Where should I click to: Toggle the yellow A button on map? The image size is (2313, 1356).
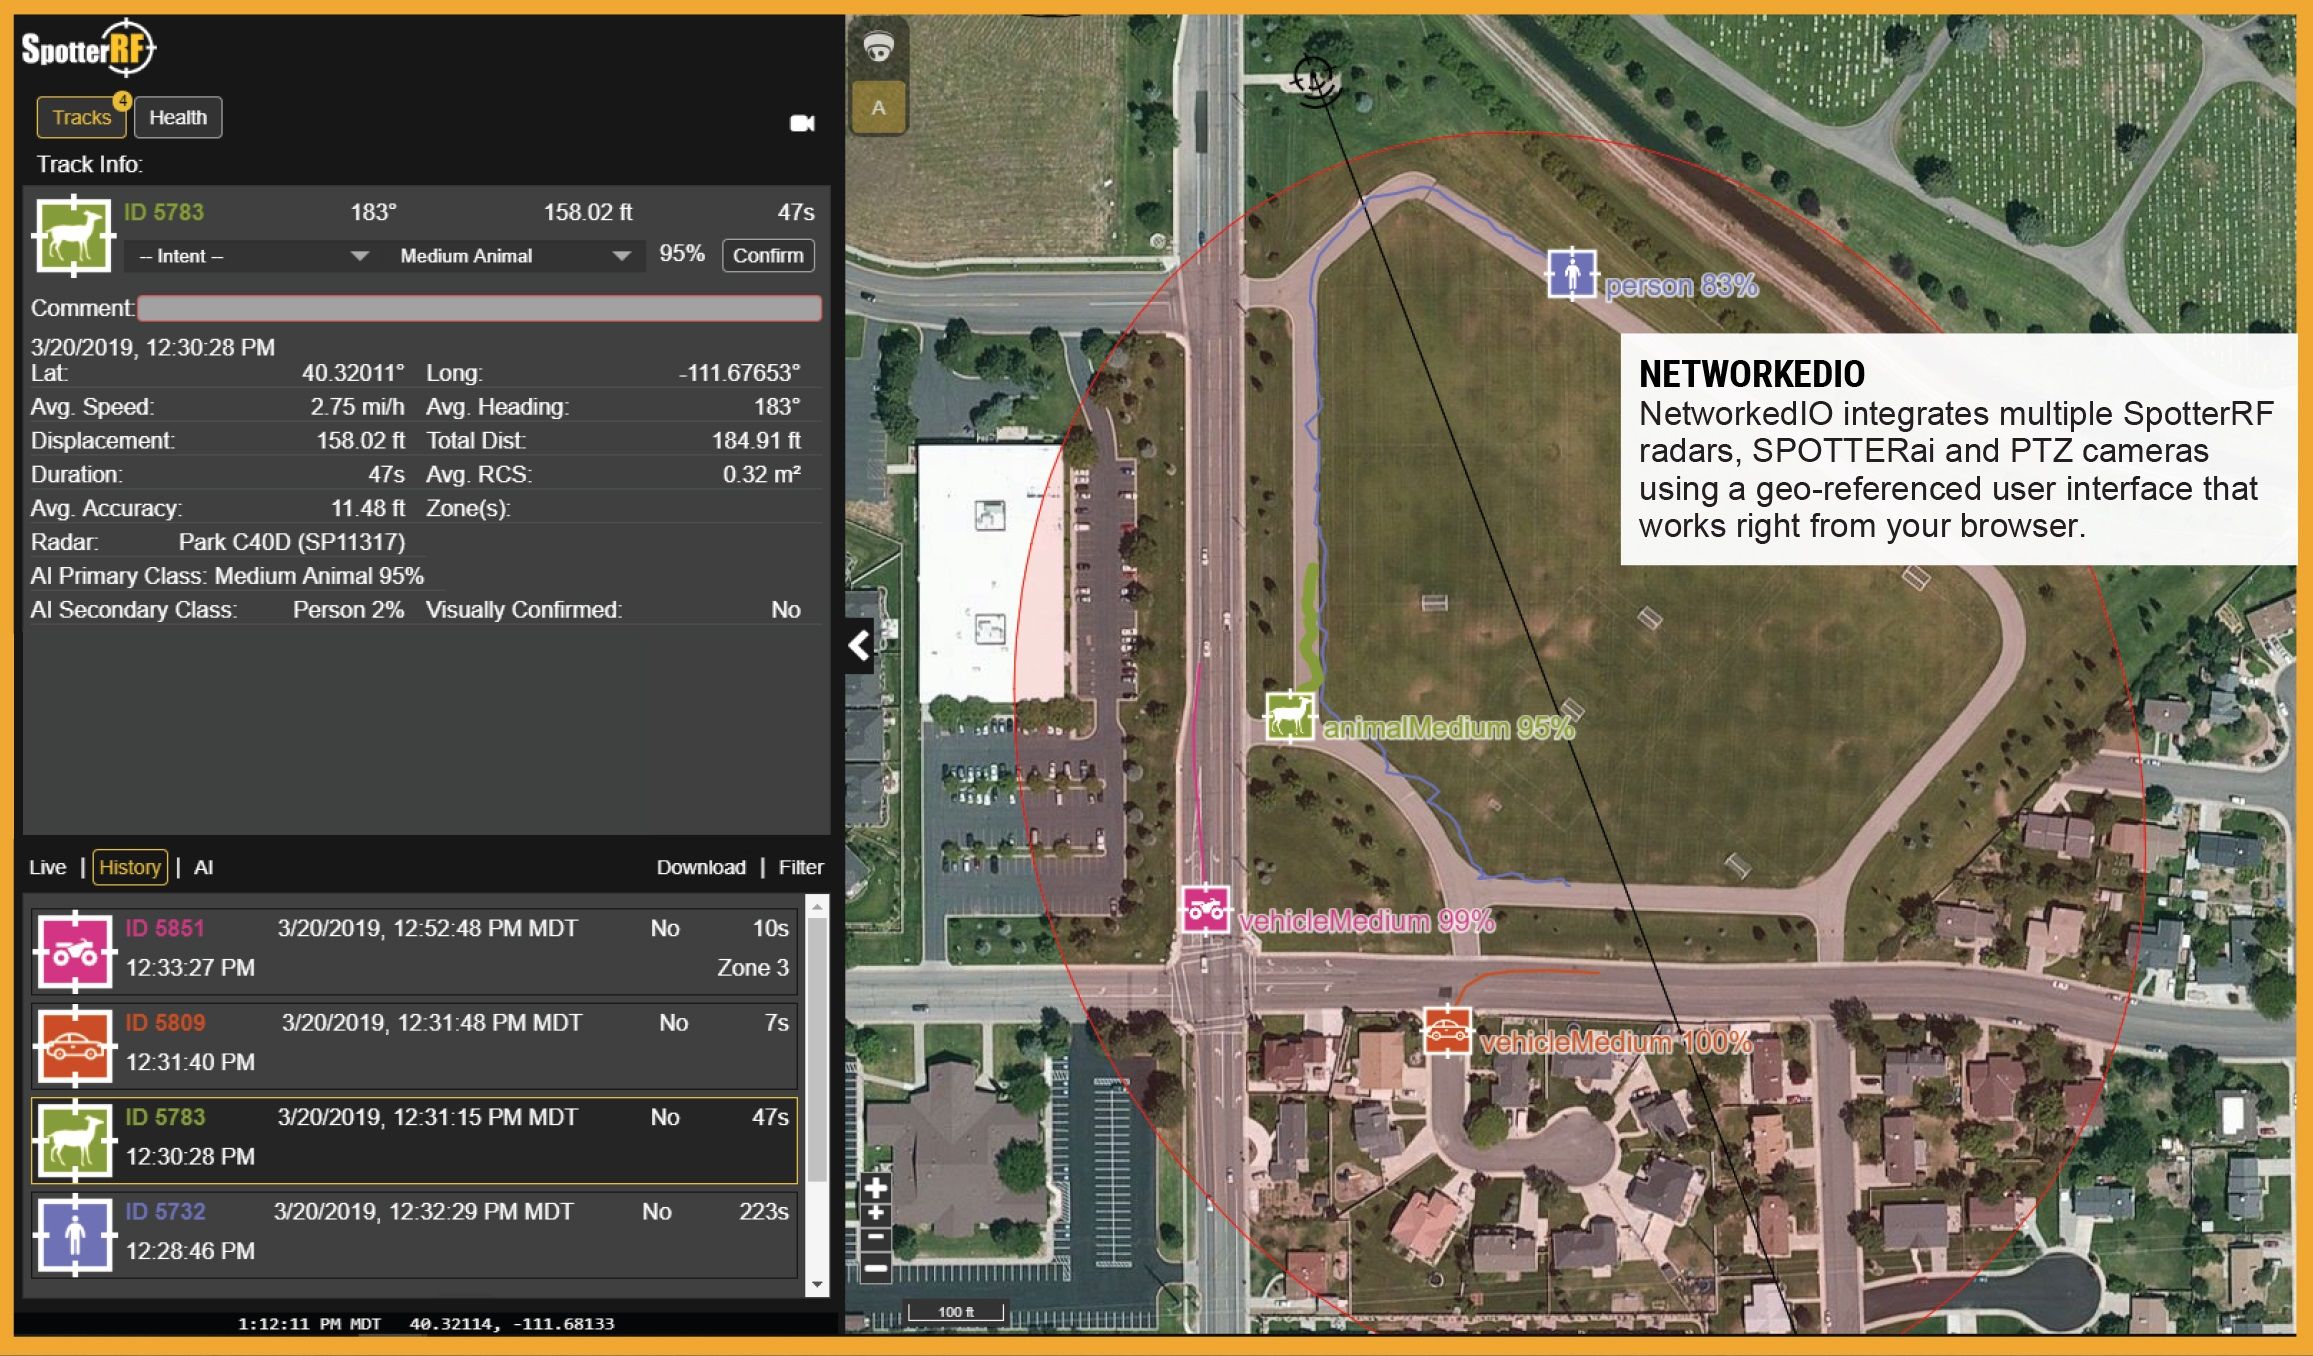(878, 108)
